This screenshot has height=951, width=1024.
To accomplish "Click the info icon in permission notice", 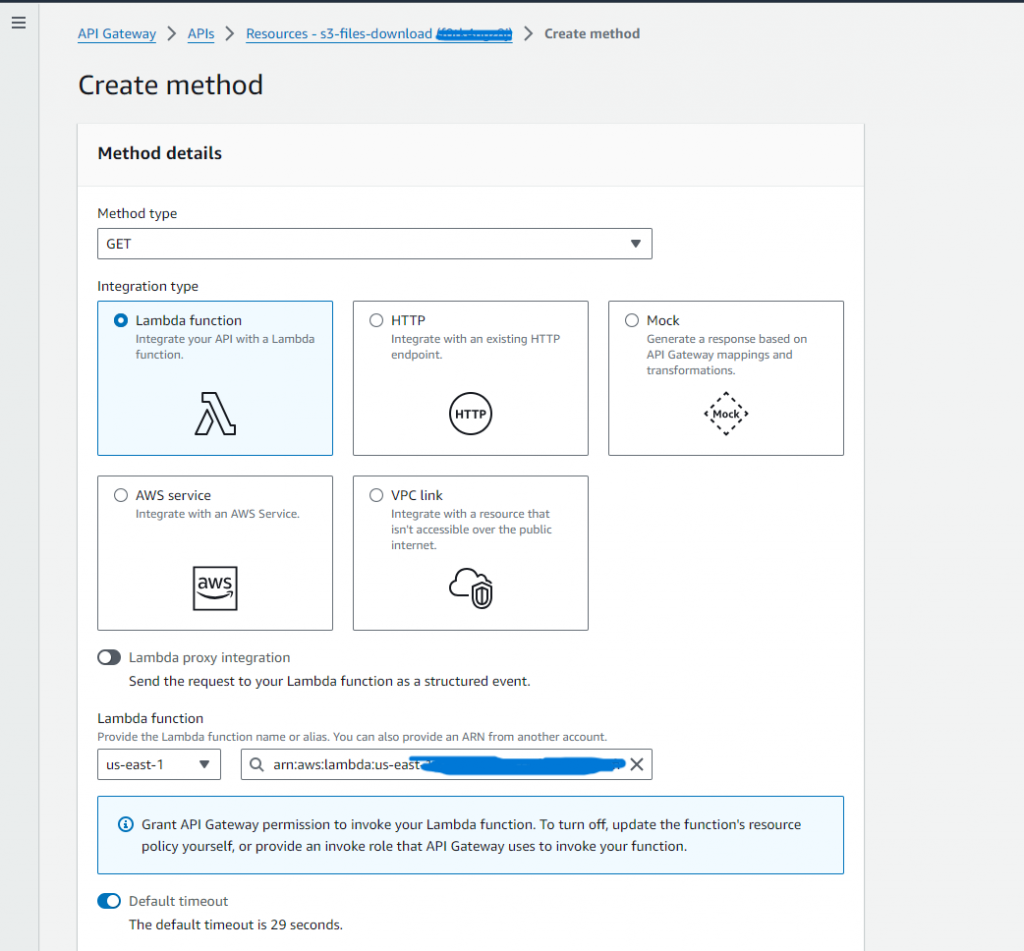I will 125,825.
